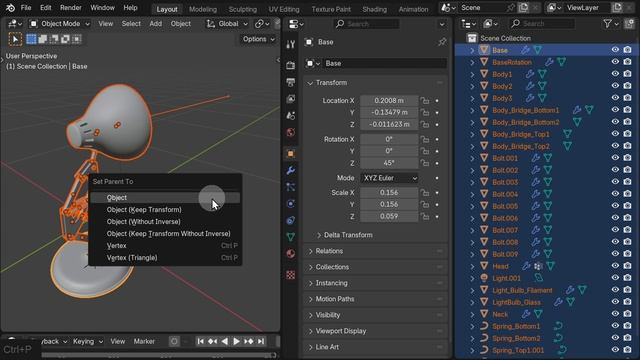Click the Location X value field
This screenshot has height=360, width=640.
tap(389, 100)
